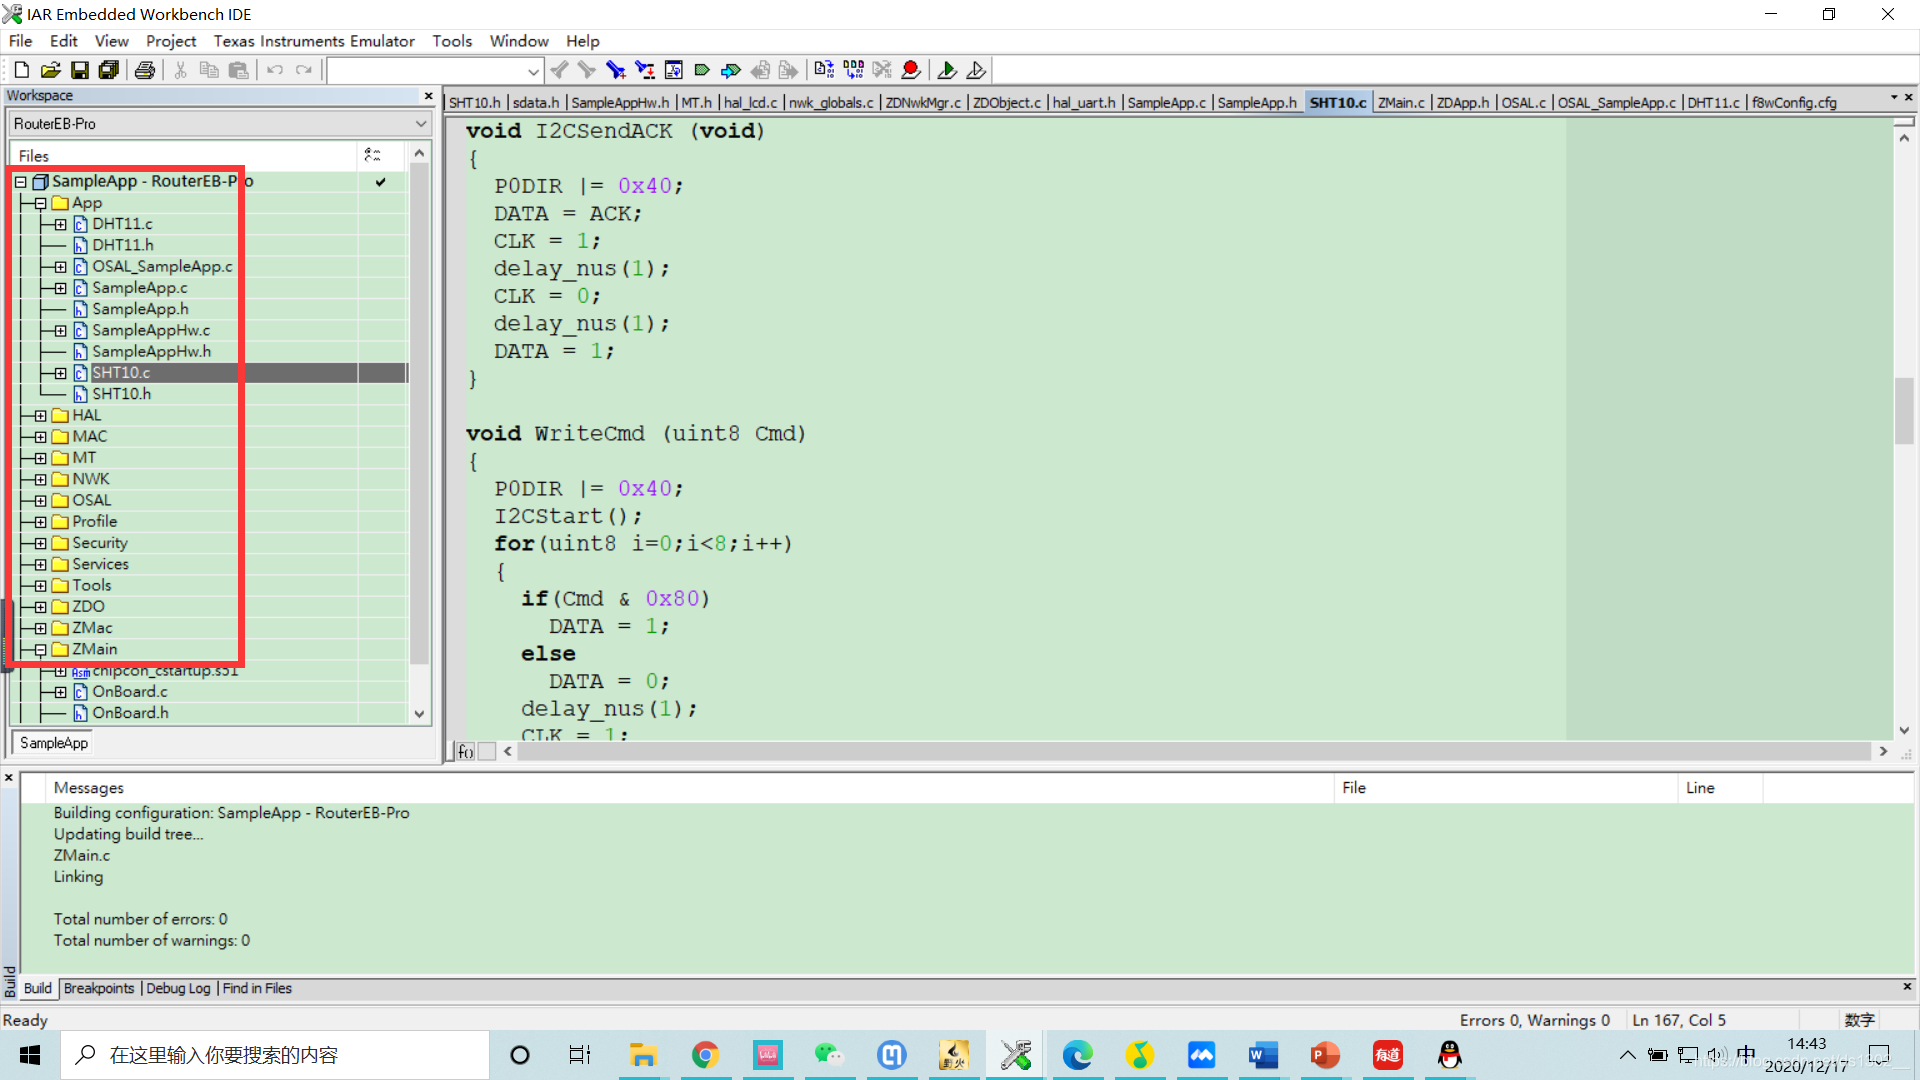1920x1080 pixels.
Task: Expand the ZDO folder tree
Action: [x=42, y=605]
